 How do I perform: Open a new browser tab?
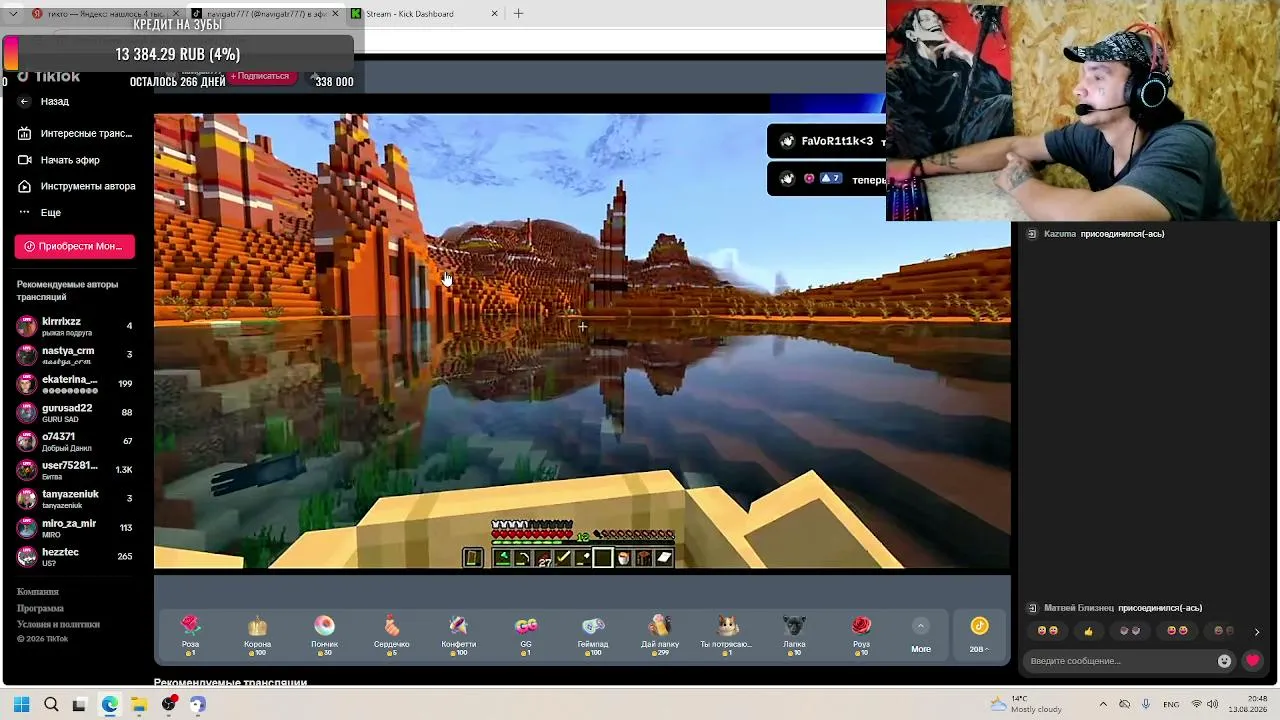click(518, 14)
